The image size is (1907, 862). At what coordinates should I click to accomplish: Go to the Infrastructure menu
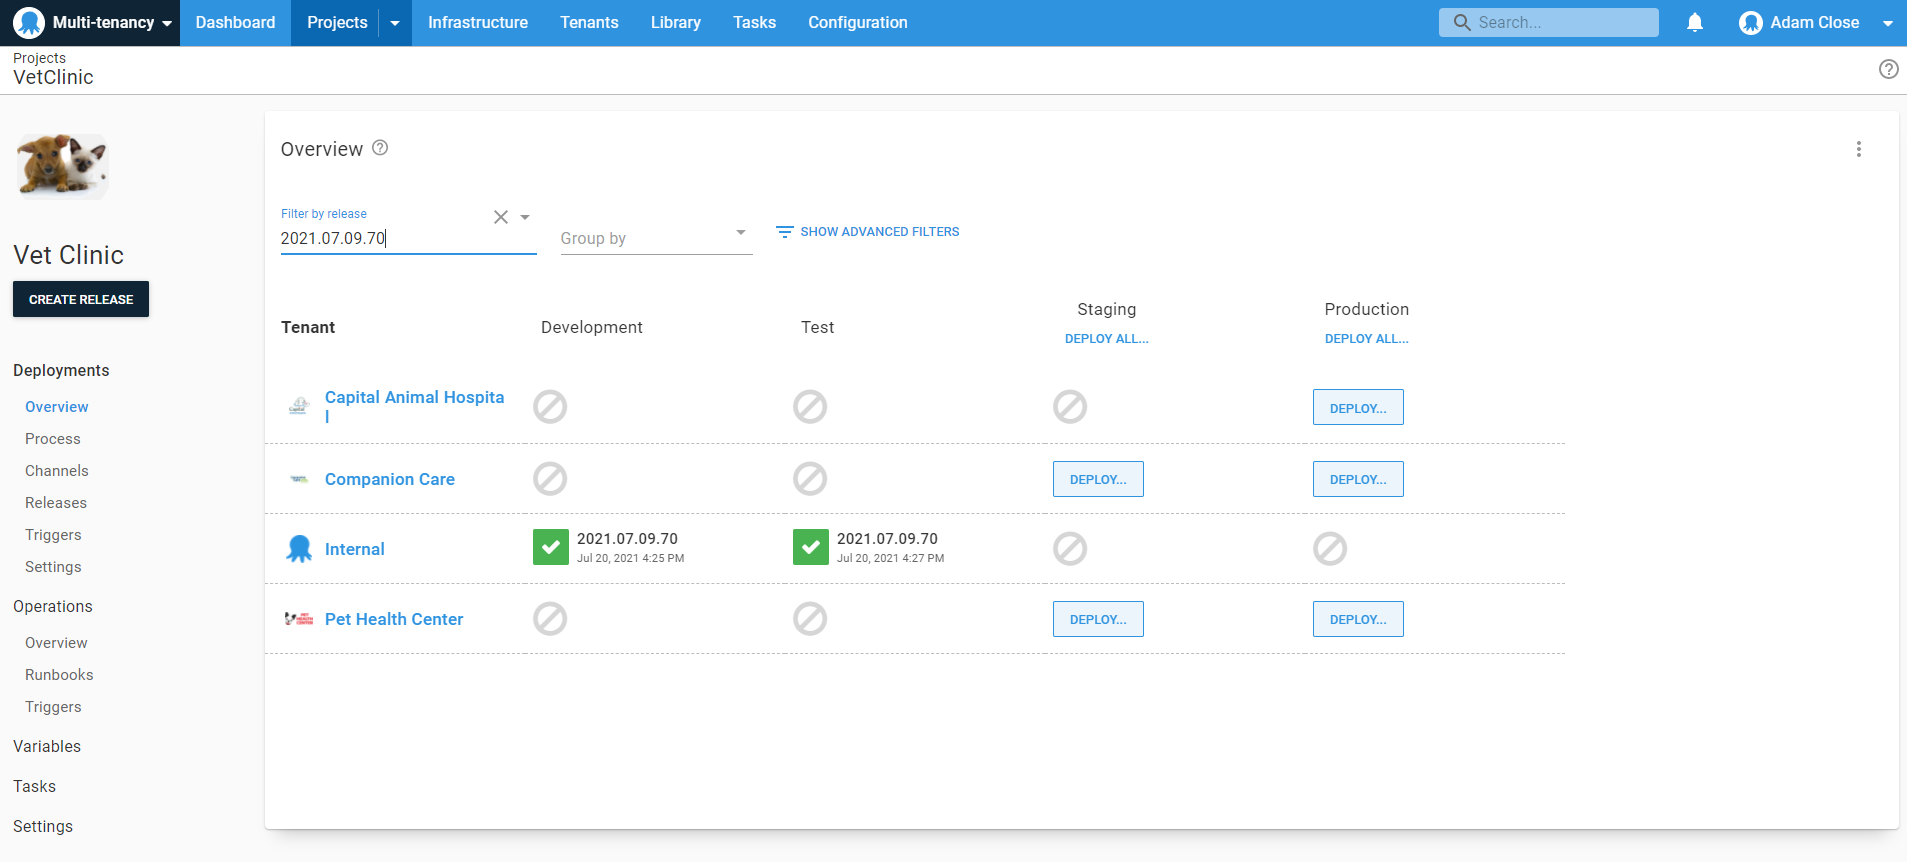point(477,22)
